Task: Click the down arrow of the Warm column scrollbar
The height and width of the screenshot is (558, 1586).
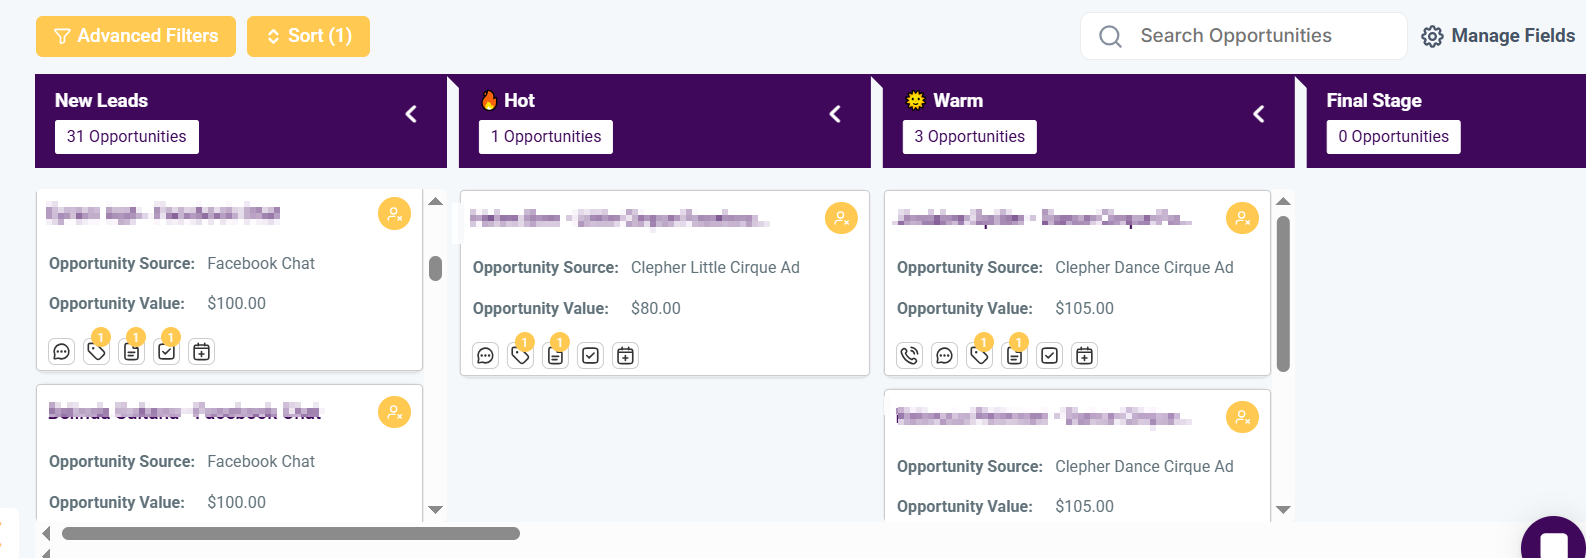Action: tap(1283, 510)
